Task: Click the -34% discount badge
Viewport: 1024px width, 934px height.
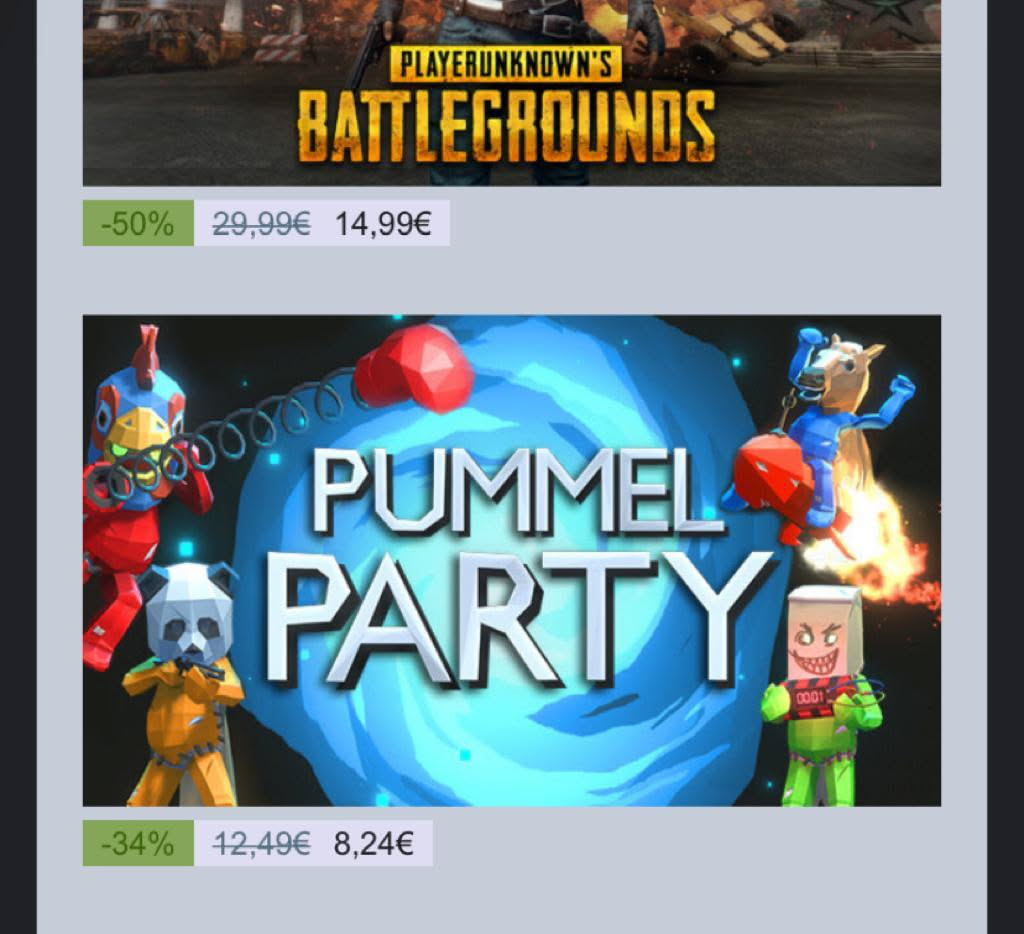Action: click(x=138, y=844)
